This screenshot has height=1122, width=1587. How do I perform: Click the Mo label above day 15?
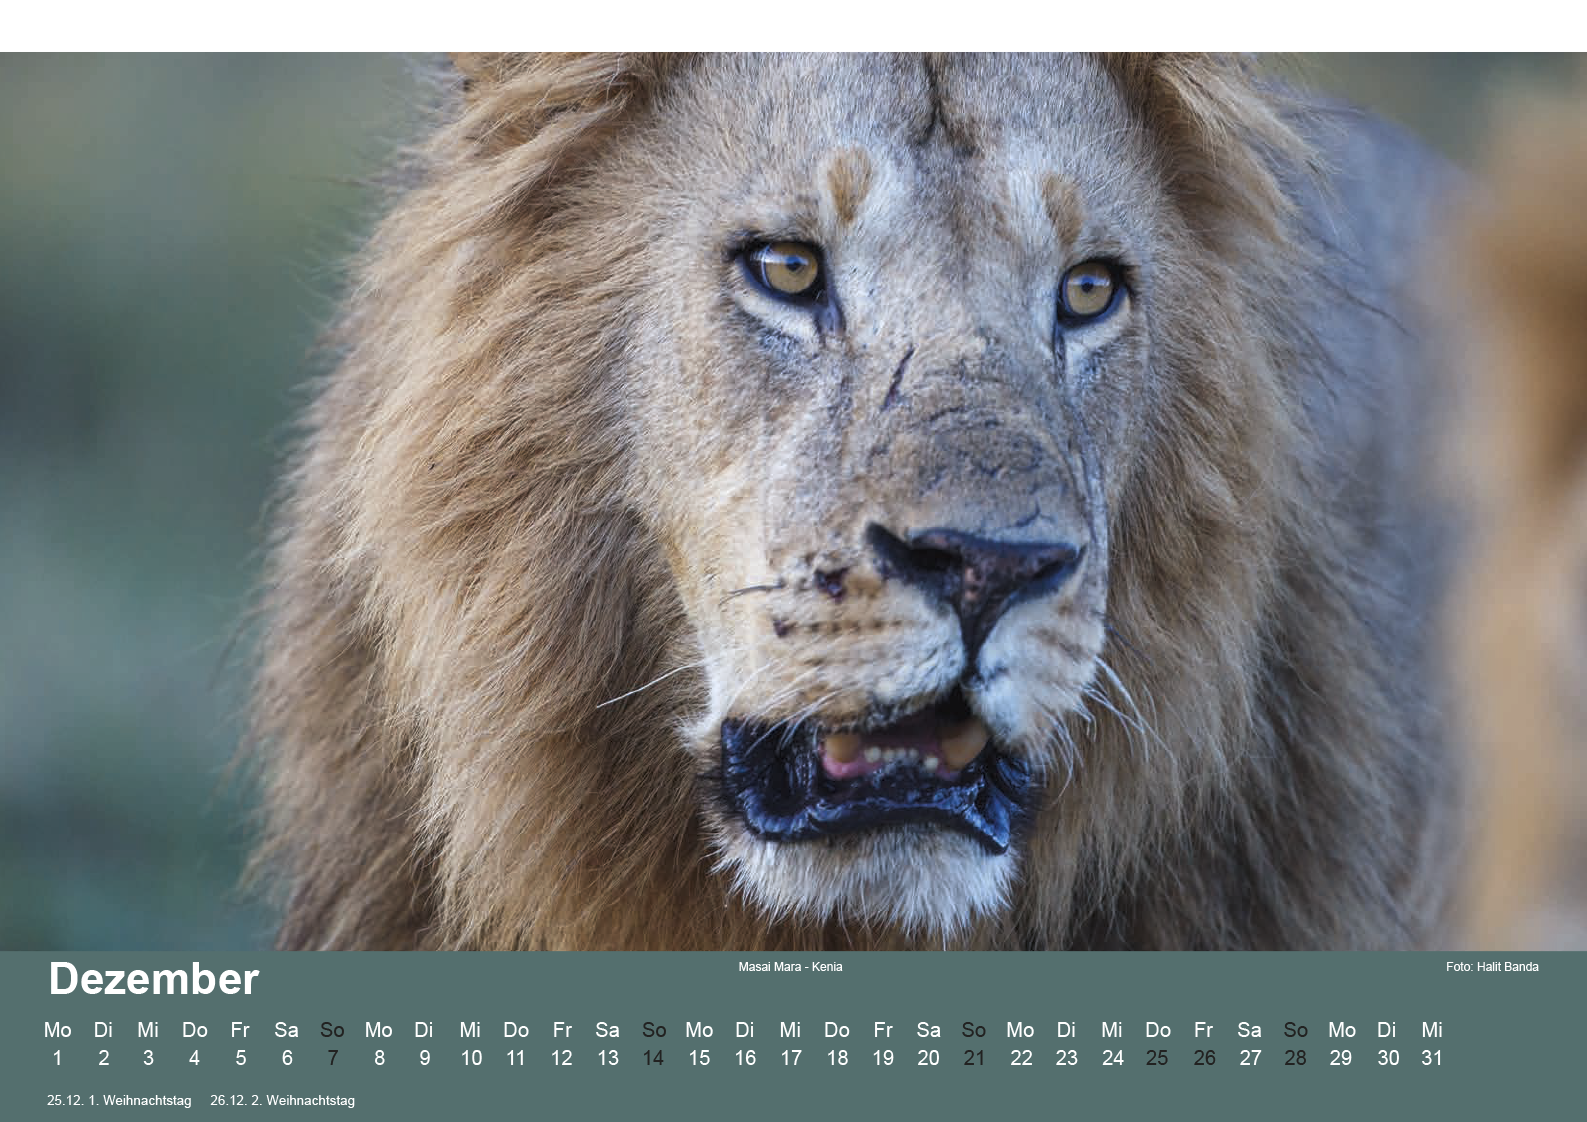[699, 1030]
